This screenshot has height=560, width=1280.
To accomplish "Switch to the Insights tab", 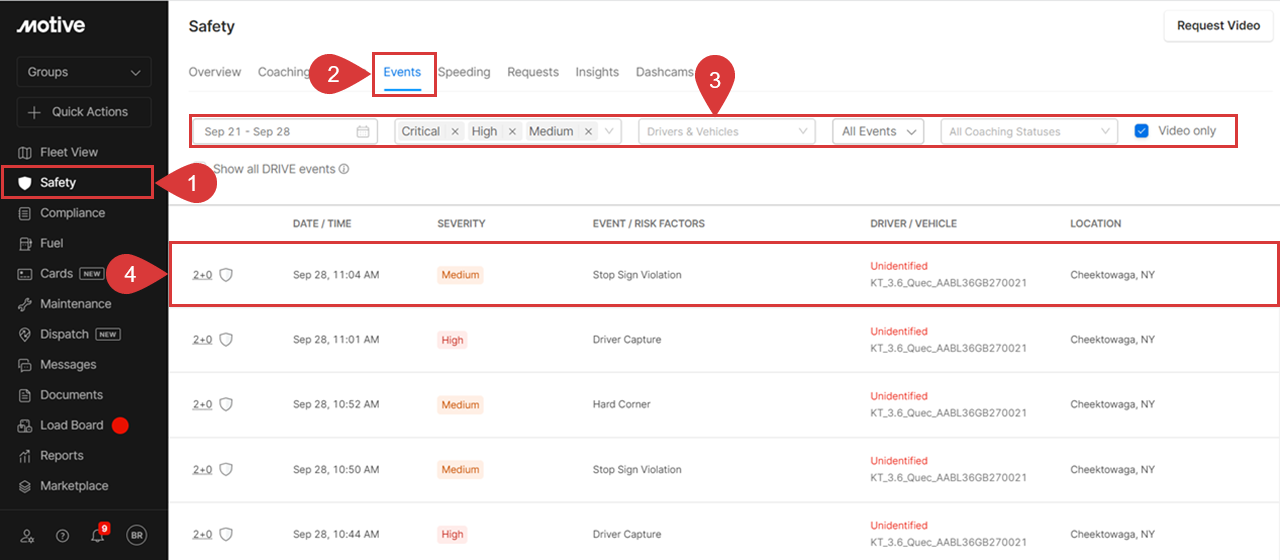I will coord(597,72).
